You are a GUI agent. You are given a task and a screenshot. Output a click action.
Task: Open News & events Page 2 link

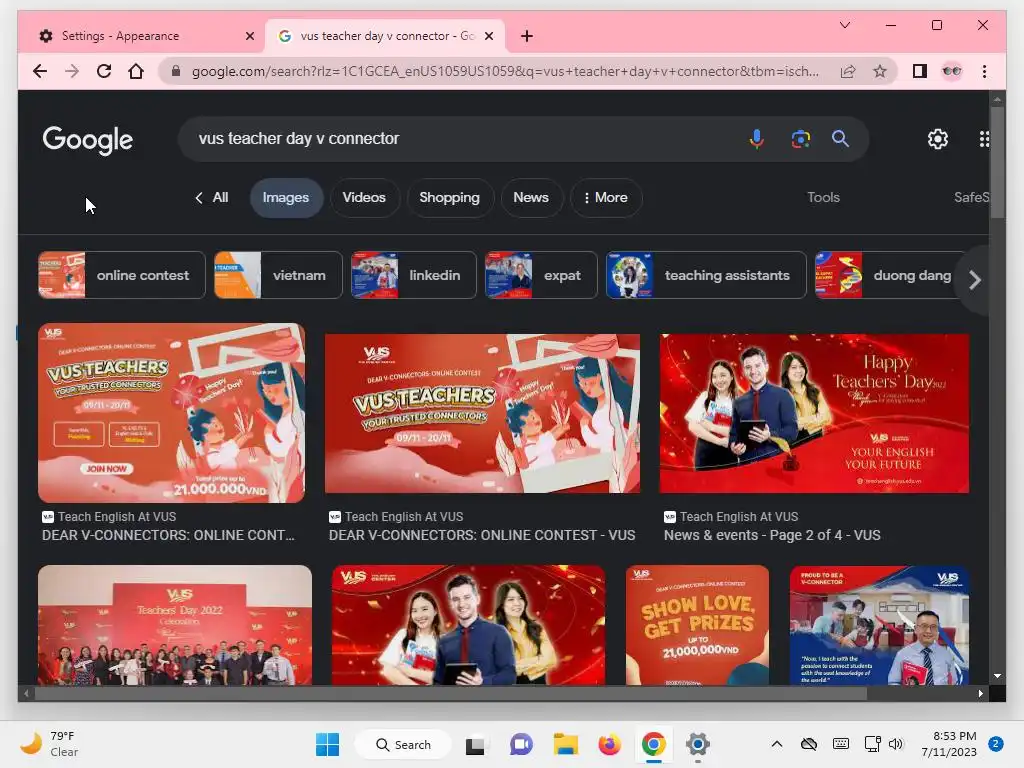click(772, 536)
